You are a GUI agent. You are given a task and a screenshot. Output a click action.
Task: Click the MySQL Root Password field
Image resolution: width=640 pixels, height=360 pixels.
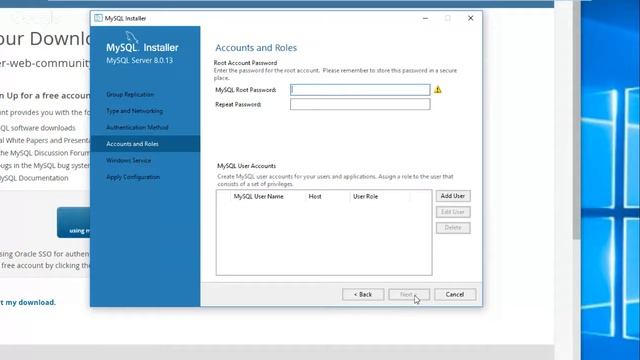(360, 90)
